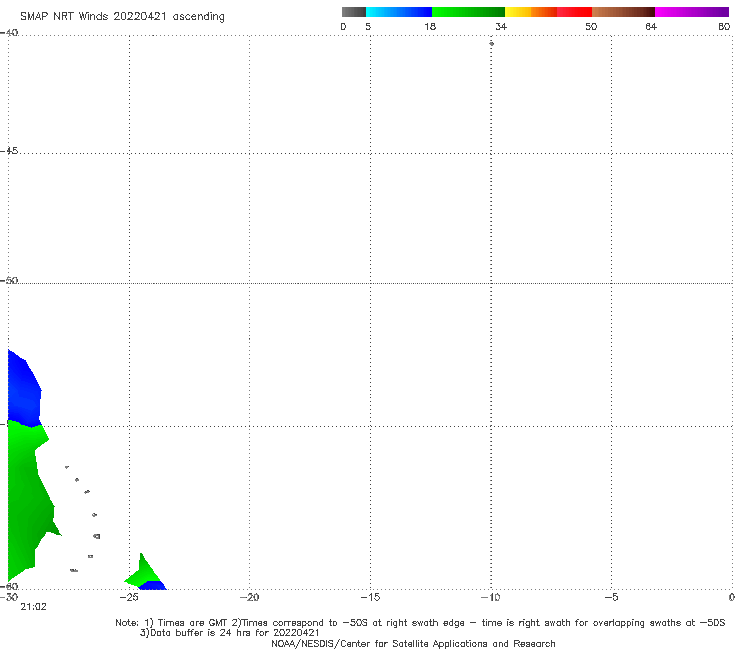The height and width of the screenshot is (650, 740).
Task: Click the longitude label '-25'
Action: tap(129, 597)
